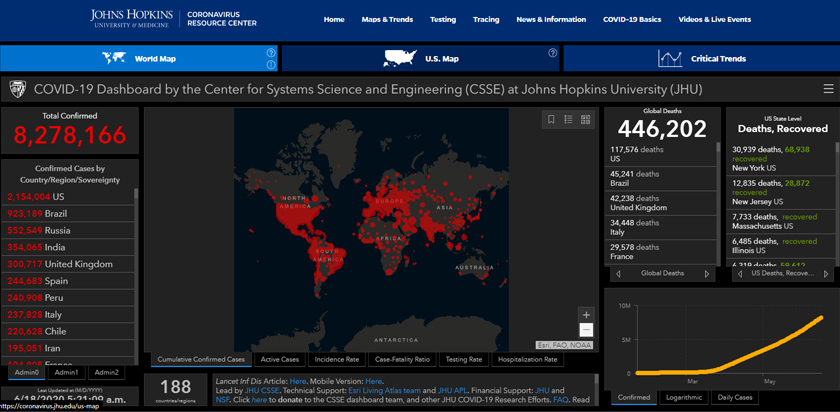Go to previous Global Deaths panel arrow
Screen dimensions: 840x412
tap(616, 273)
